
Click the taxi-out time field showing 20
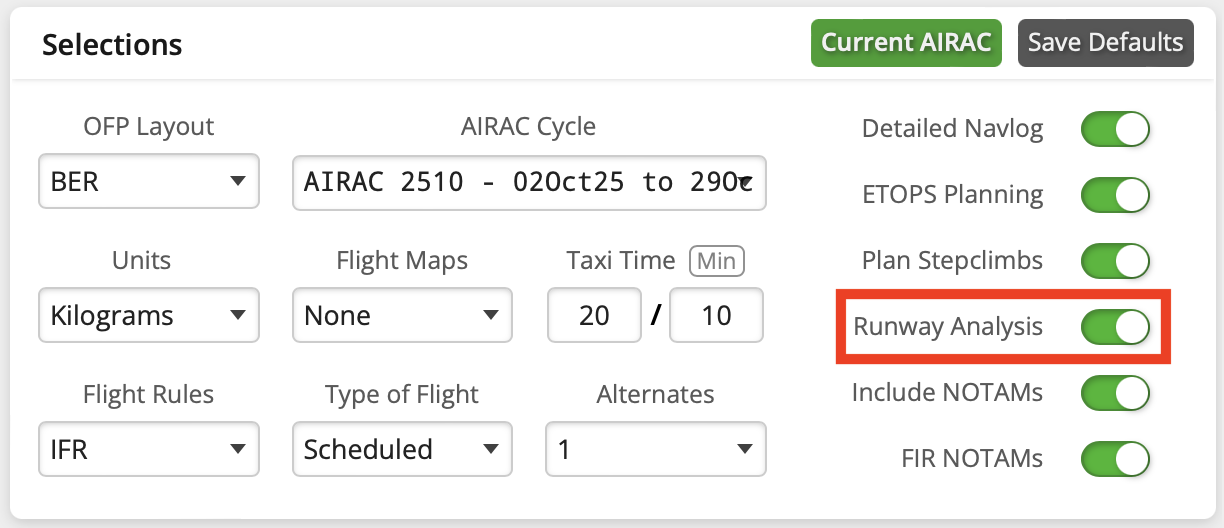point(594,316)
